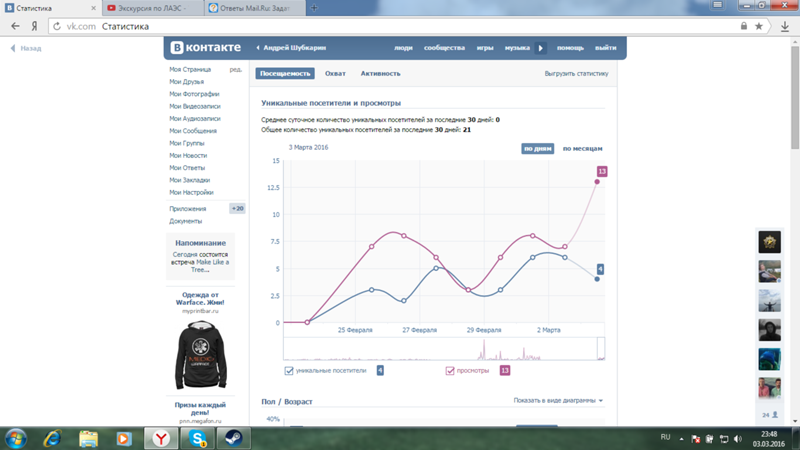Screen dimensions: 800x450
Task: Open музыка in header menu
Action: (517, 48)
